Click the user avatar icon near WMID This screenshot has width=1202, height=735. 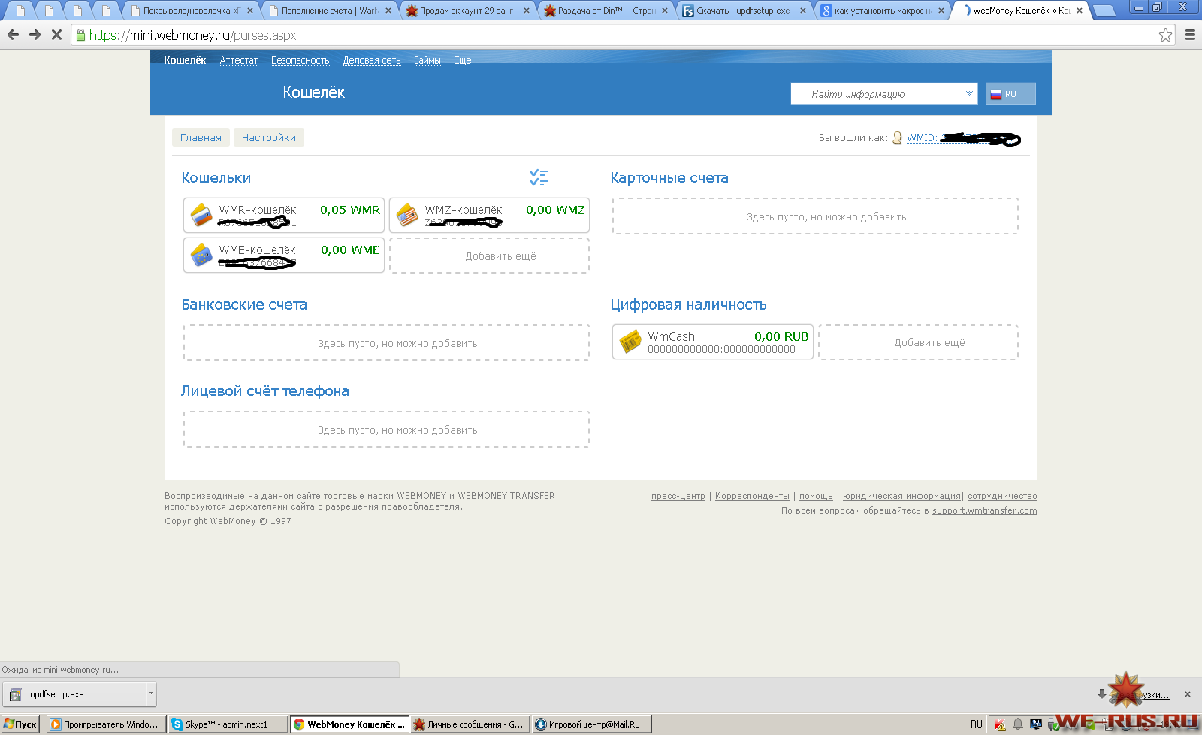pyautogui.click(x=897, y=138)
